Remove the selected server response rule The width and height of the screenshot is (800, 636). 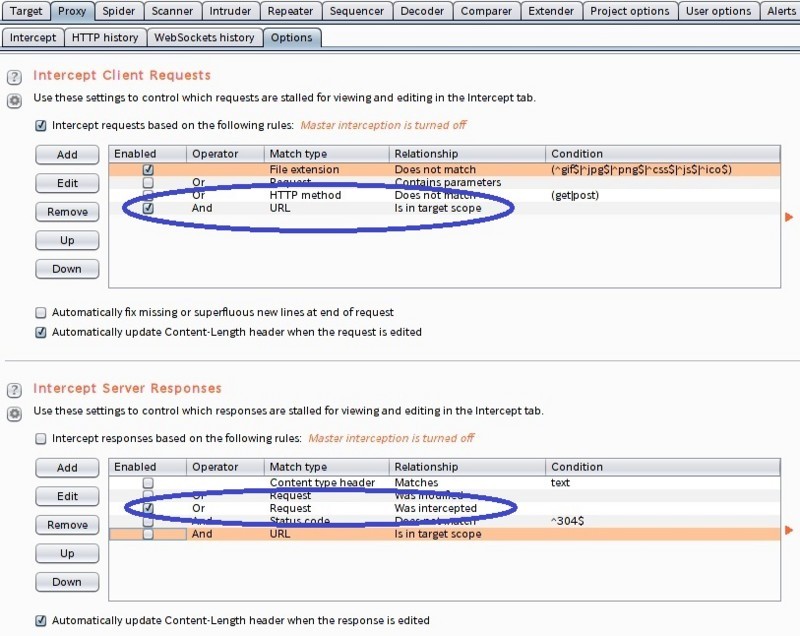(x=67, y=525)
